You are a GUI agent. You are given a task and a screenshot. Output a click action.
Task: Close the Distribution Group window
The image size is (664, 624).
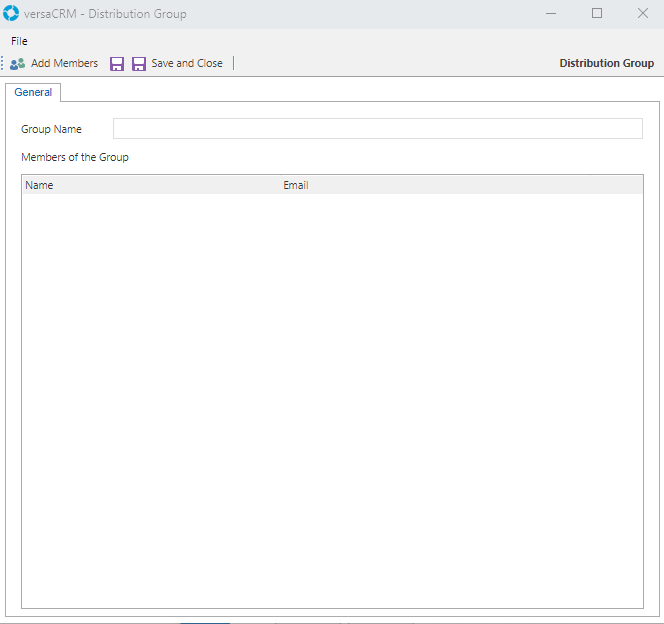tap(642, 14)
